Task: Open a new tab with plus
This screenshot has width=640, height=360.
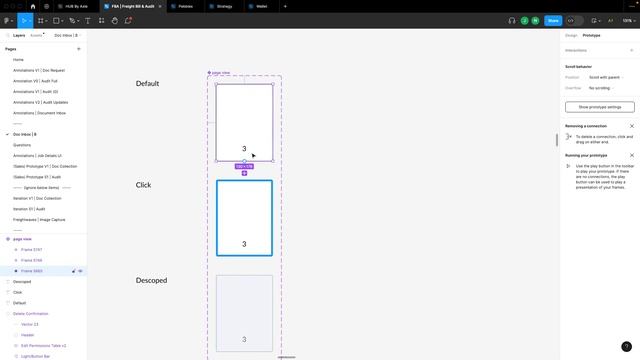Action: point(285,7)
